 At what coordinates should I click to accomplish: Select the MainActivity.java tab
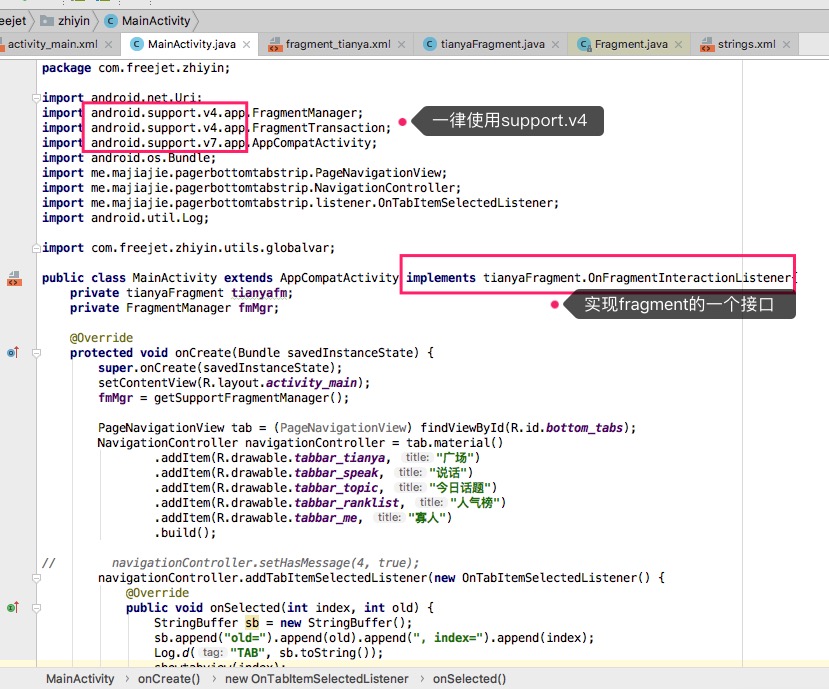(191, 44)
